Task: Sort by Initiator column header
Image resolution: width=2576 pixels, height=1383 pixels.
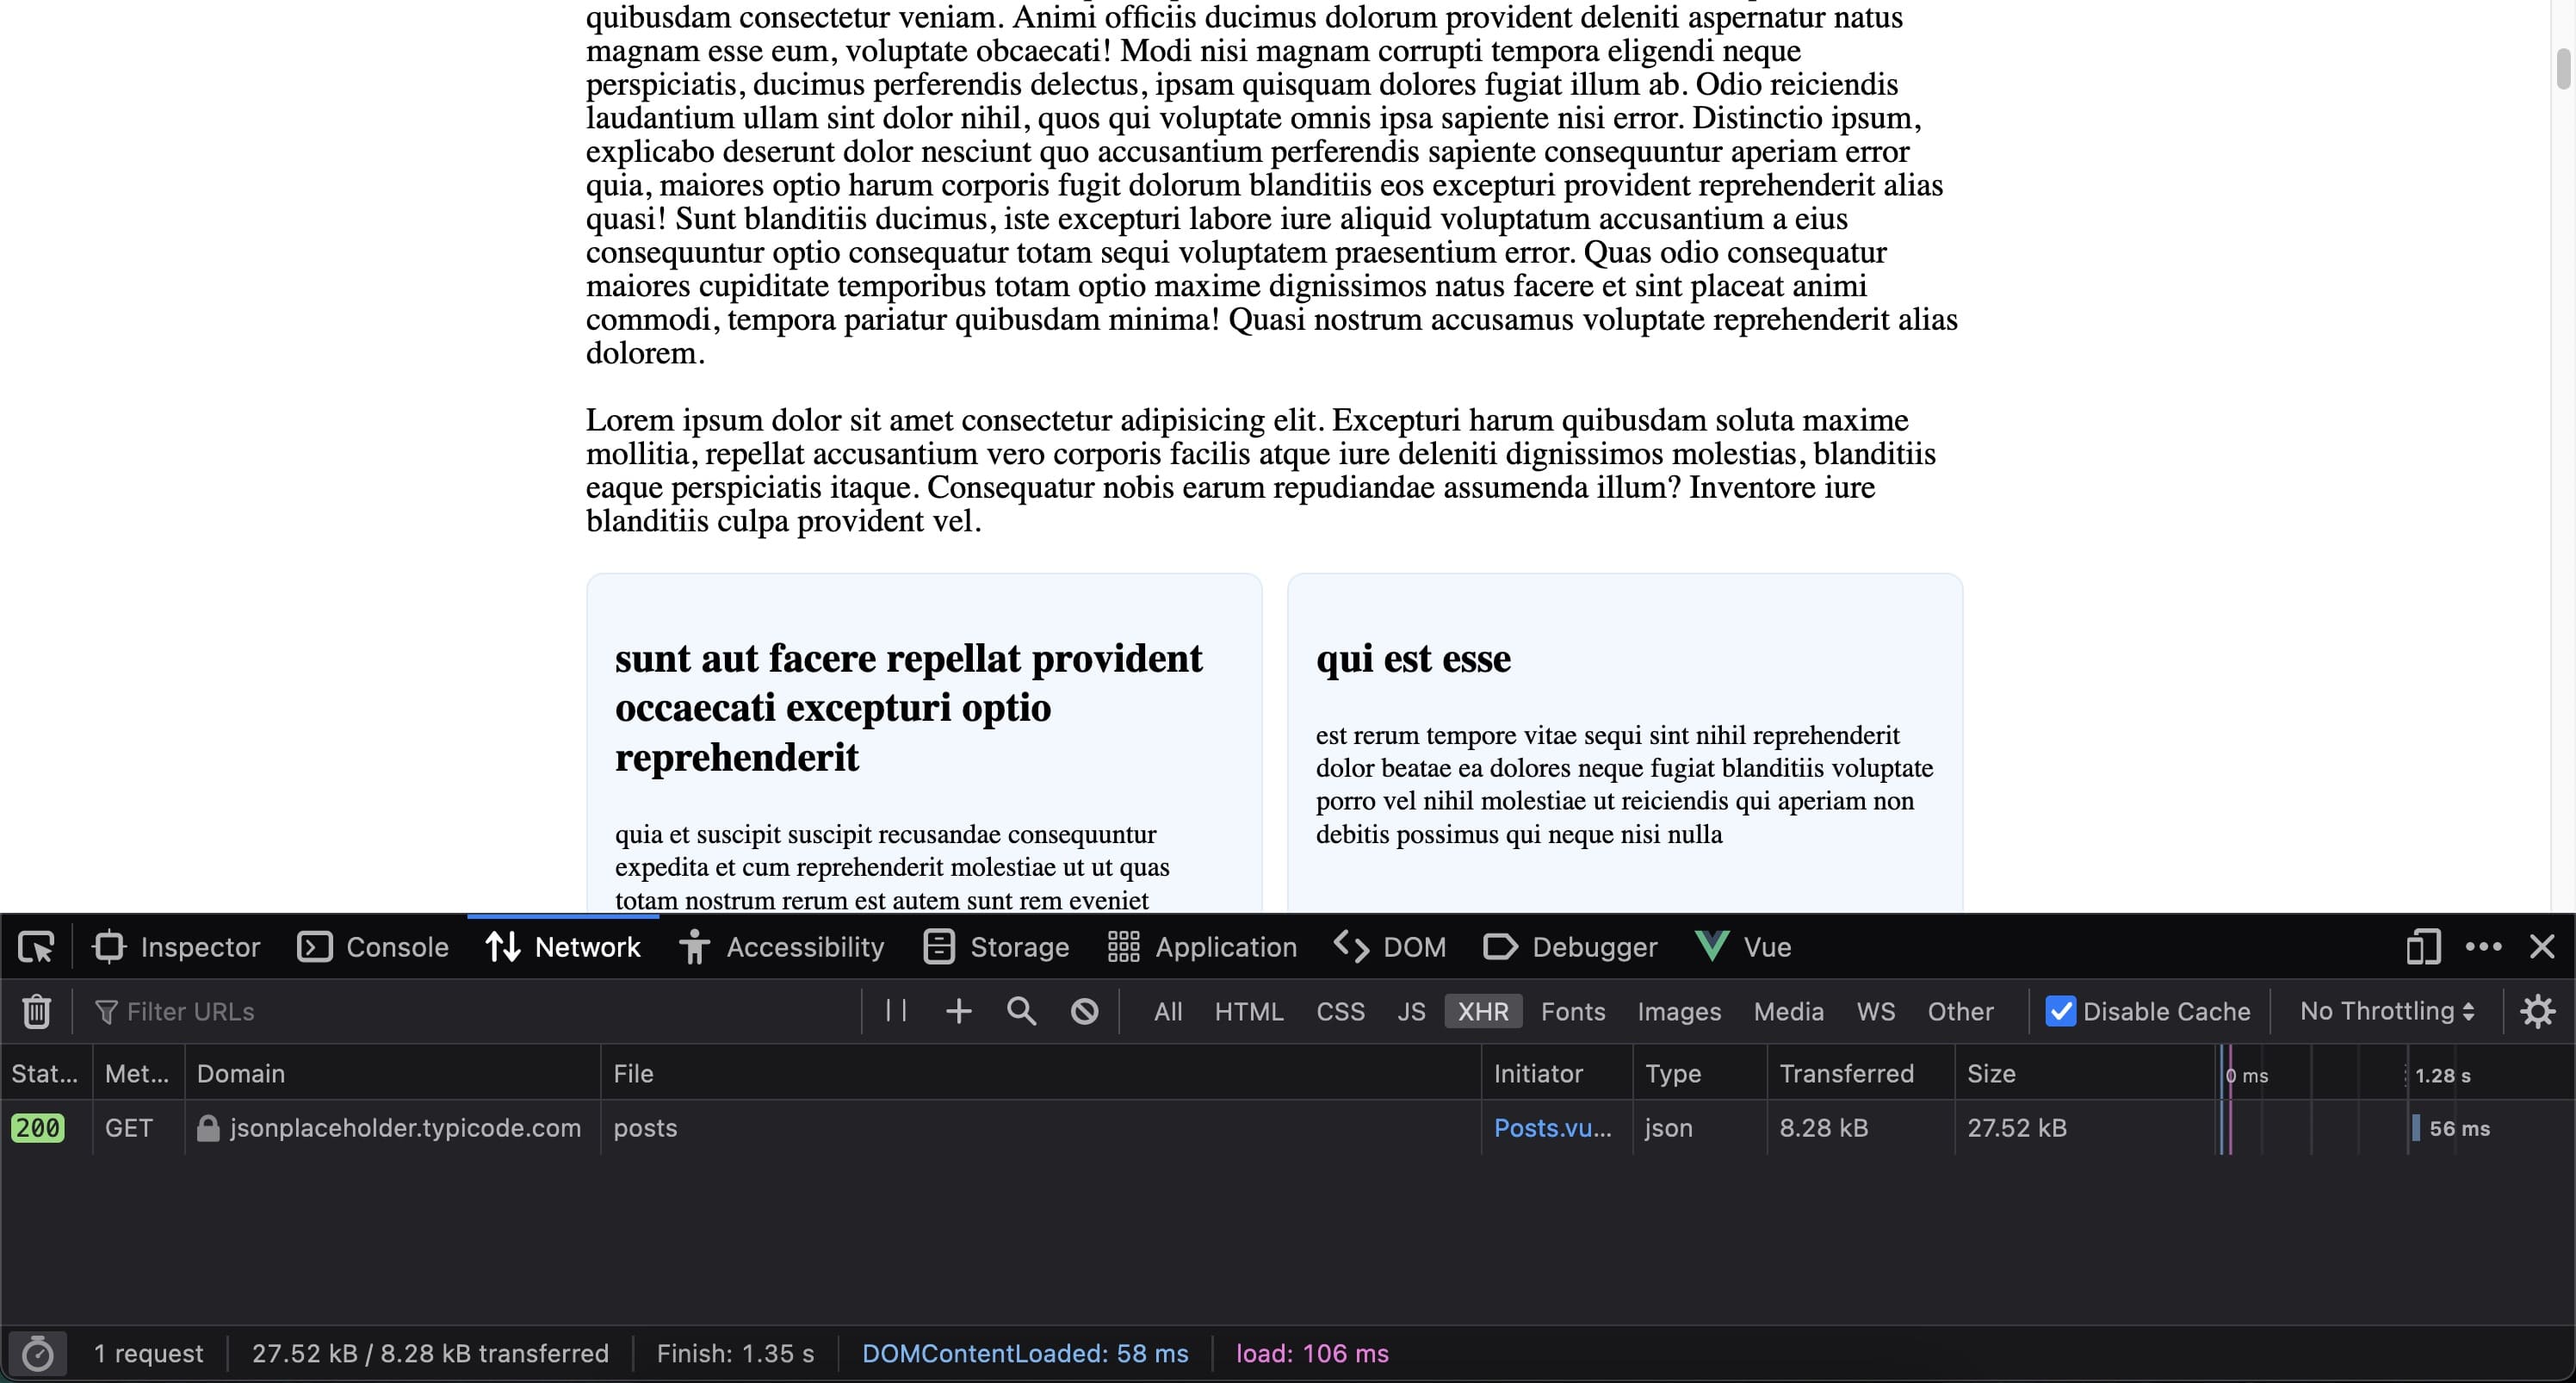Action: [x=1556, y=1073]
